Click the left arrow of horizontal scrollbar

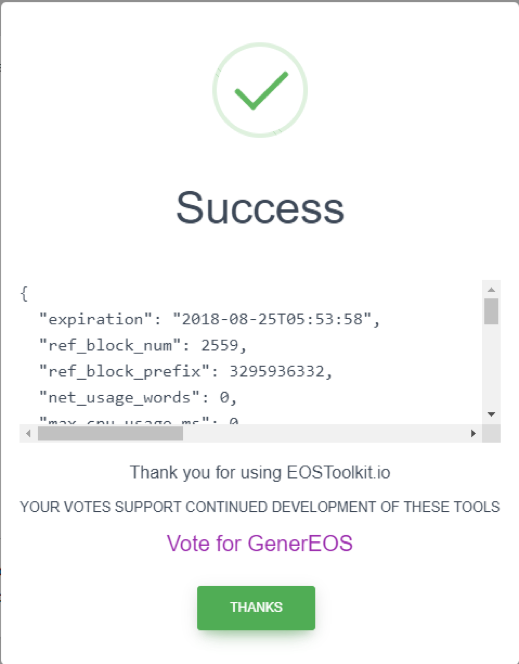[x=28, y=433]
